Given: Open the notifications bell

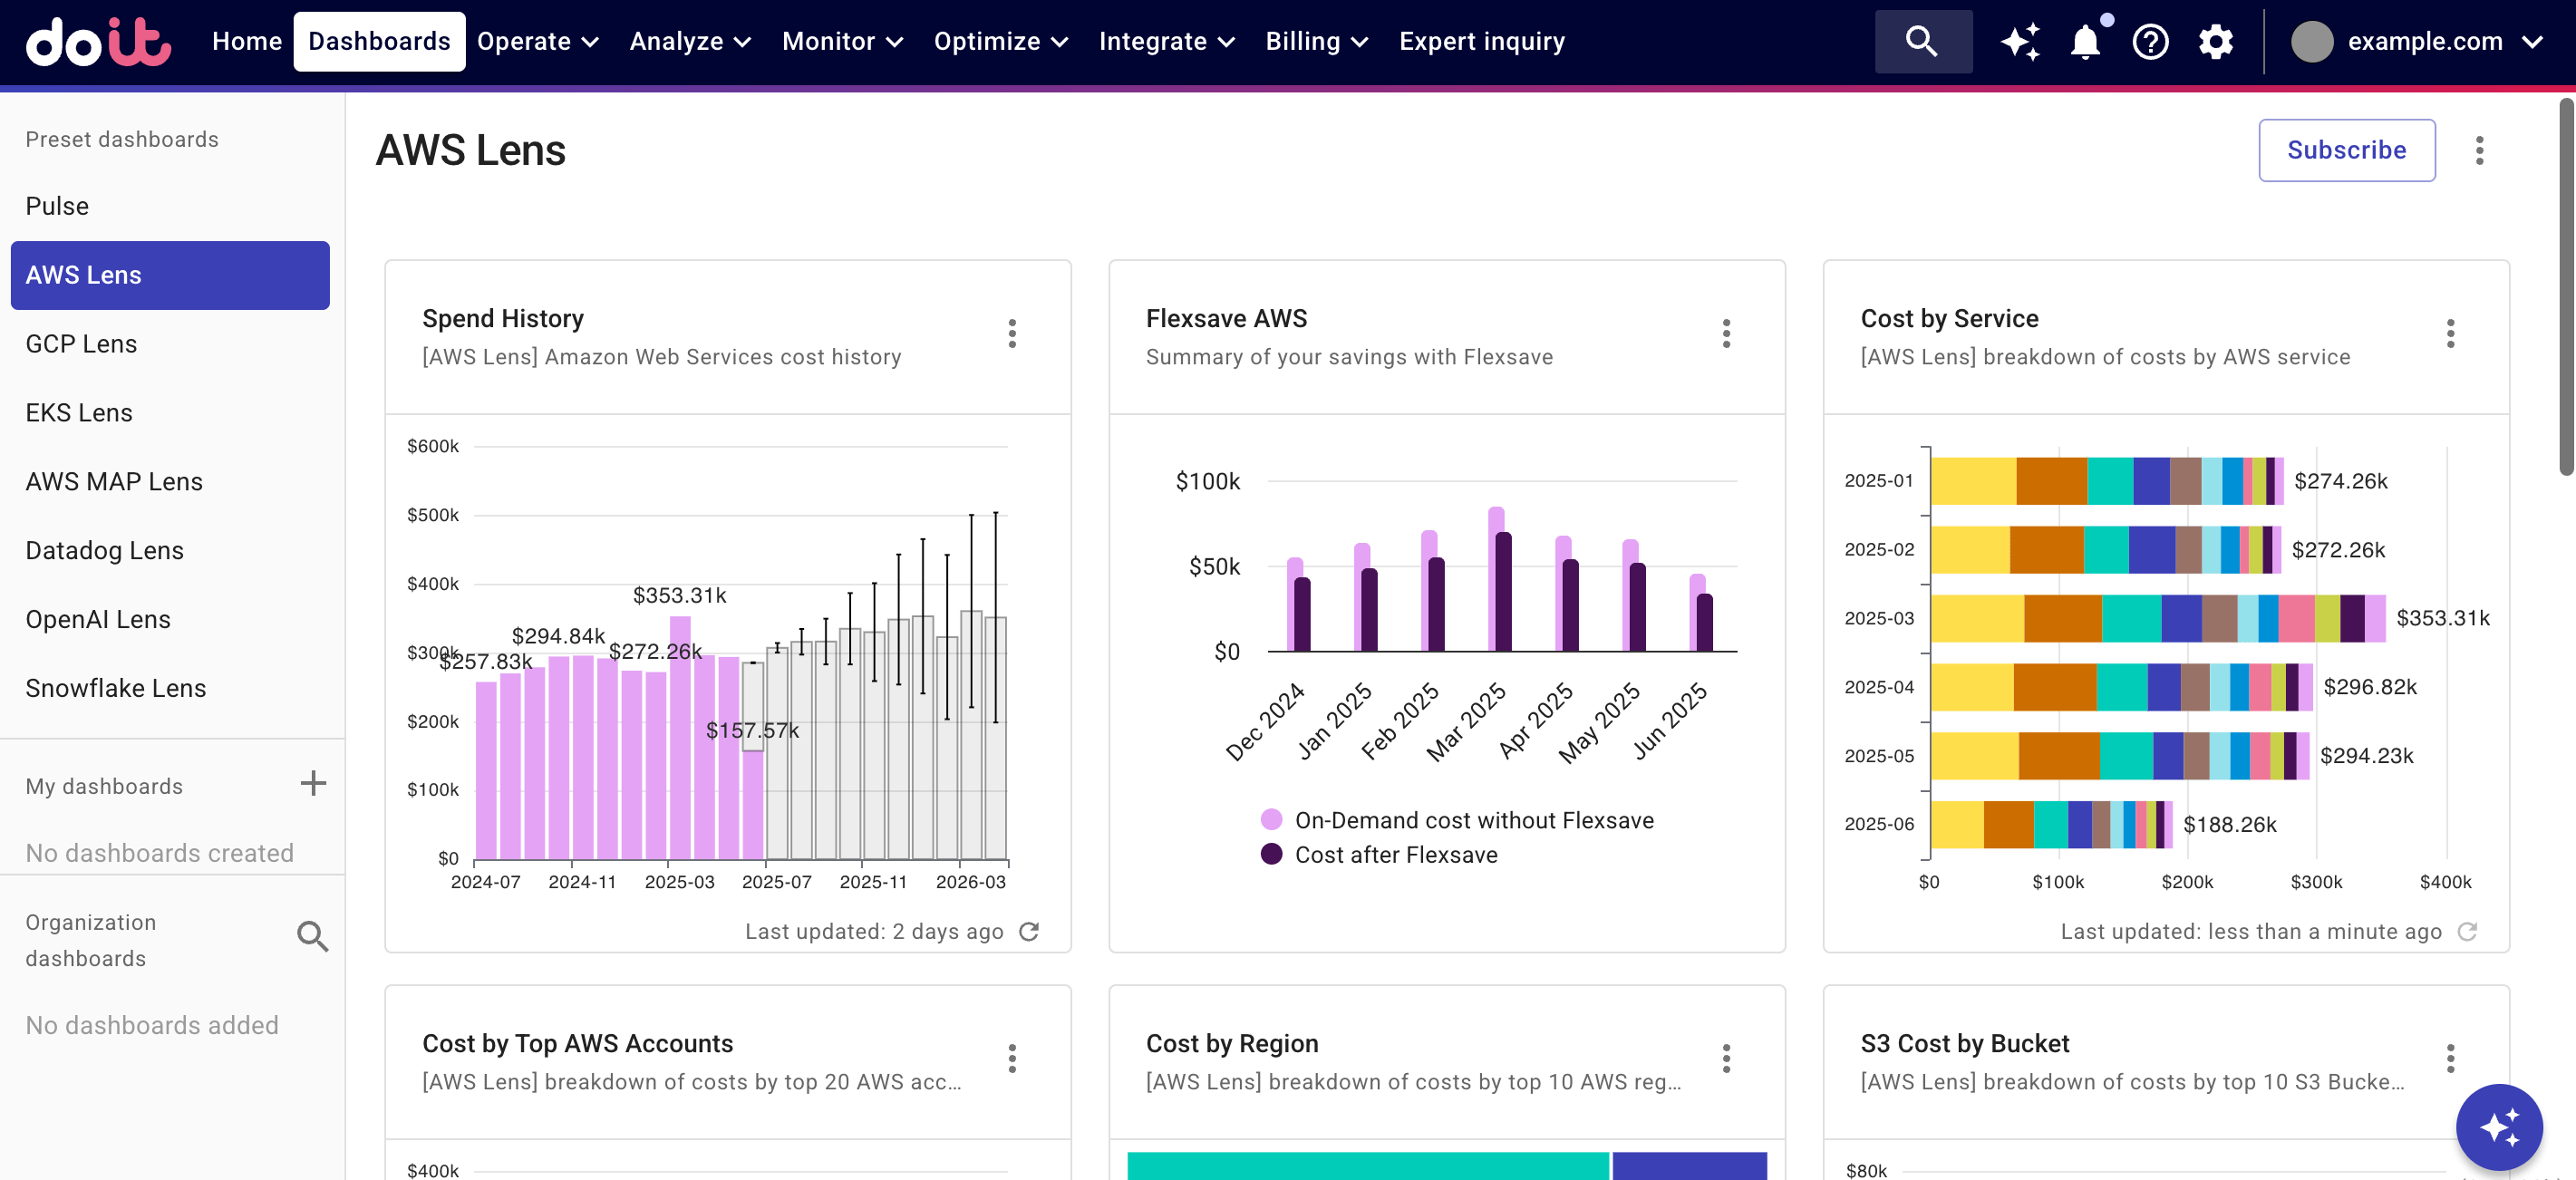Looking at the screenshot, I should (x=2085, y=41).
